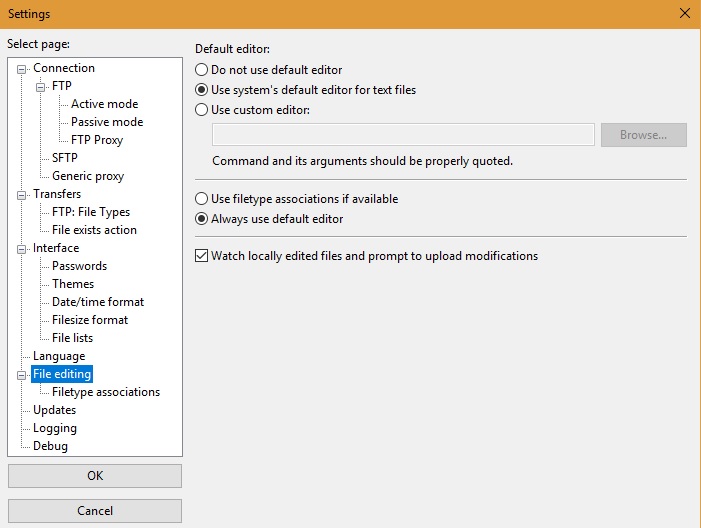Choose 'Use custom editor' radio option

252,110
